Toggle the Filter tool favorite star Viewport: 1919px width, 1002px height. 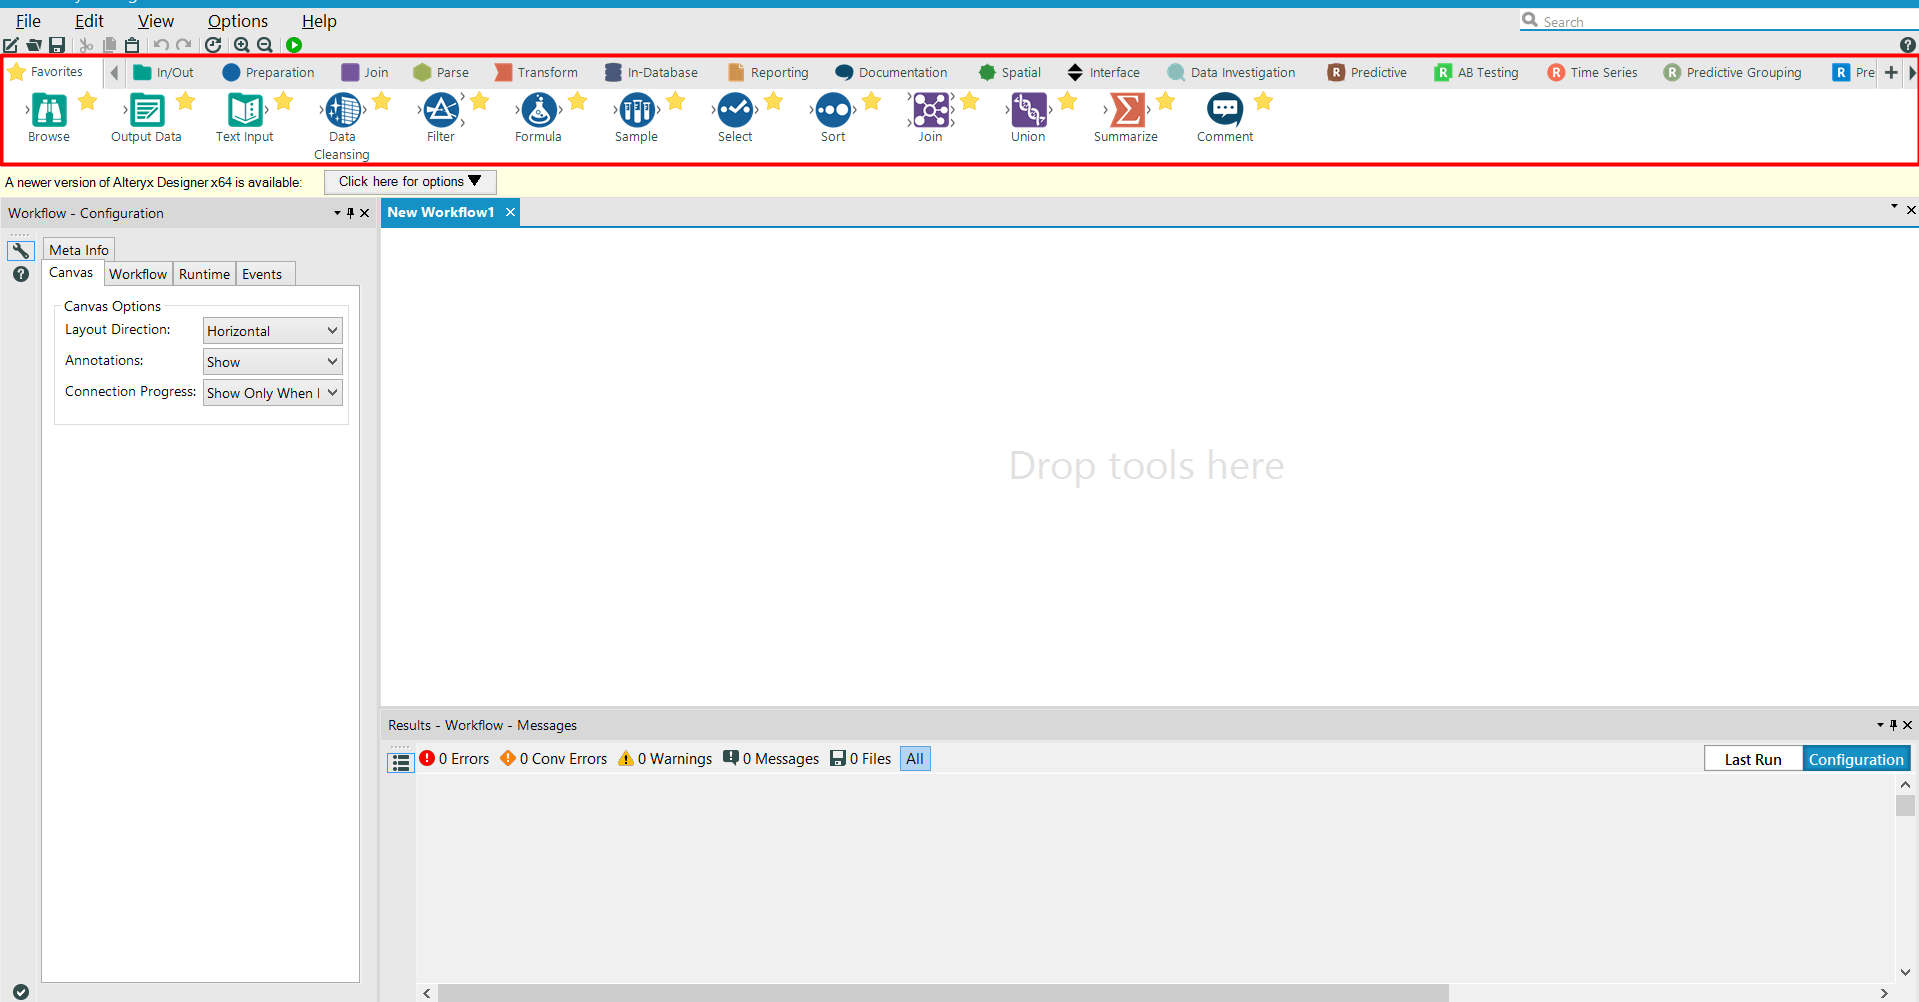[480, 100]
